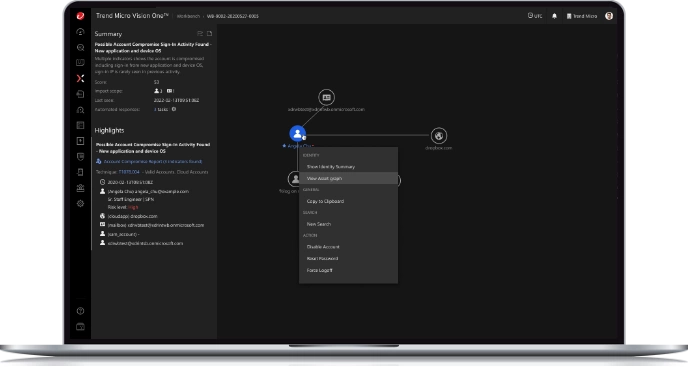
Task: Open the automated response tasks link
Action: pos(161,109)
